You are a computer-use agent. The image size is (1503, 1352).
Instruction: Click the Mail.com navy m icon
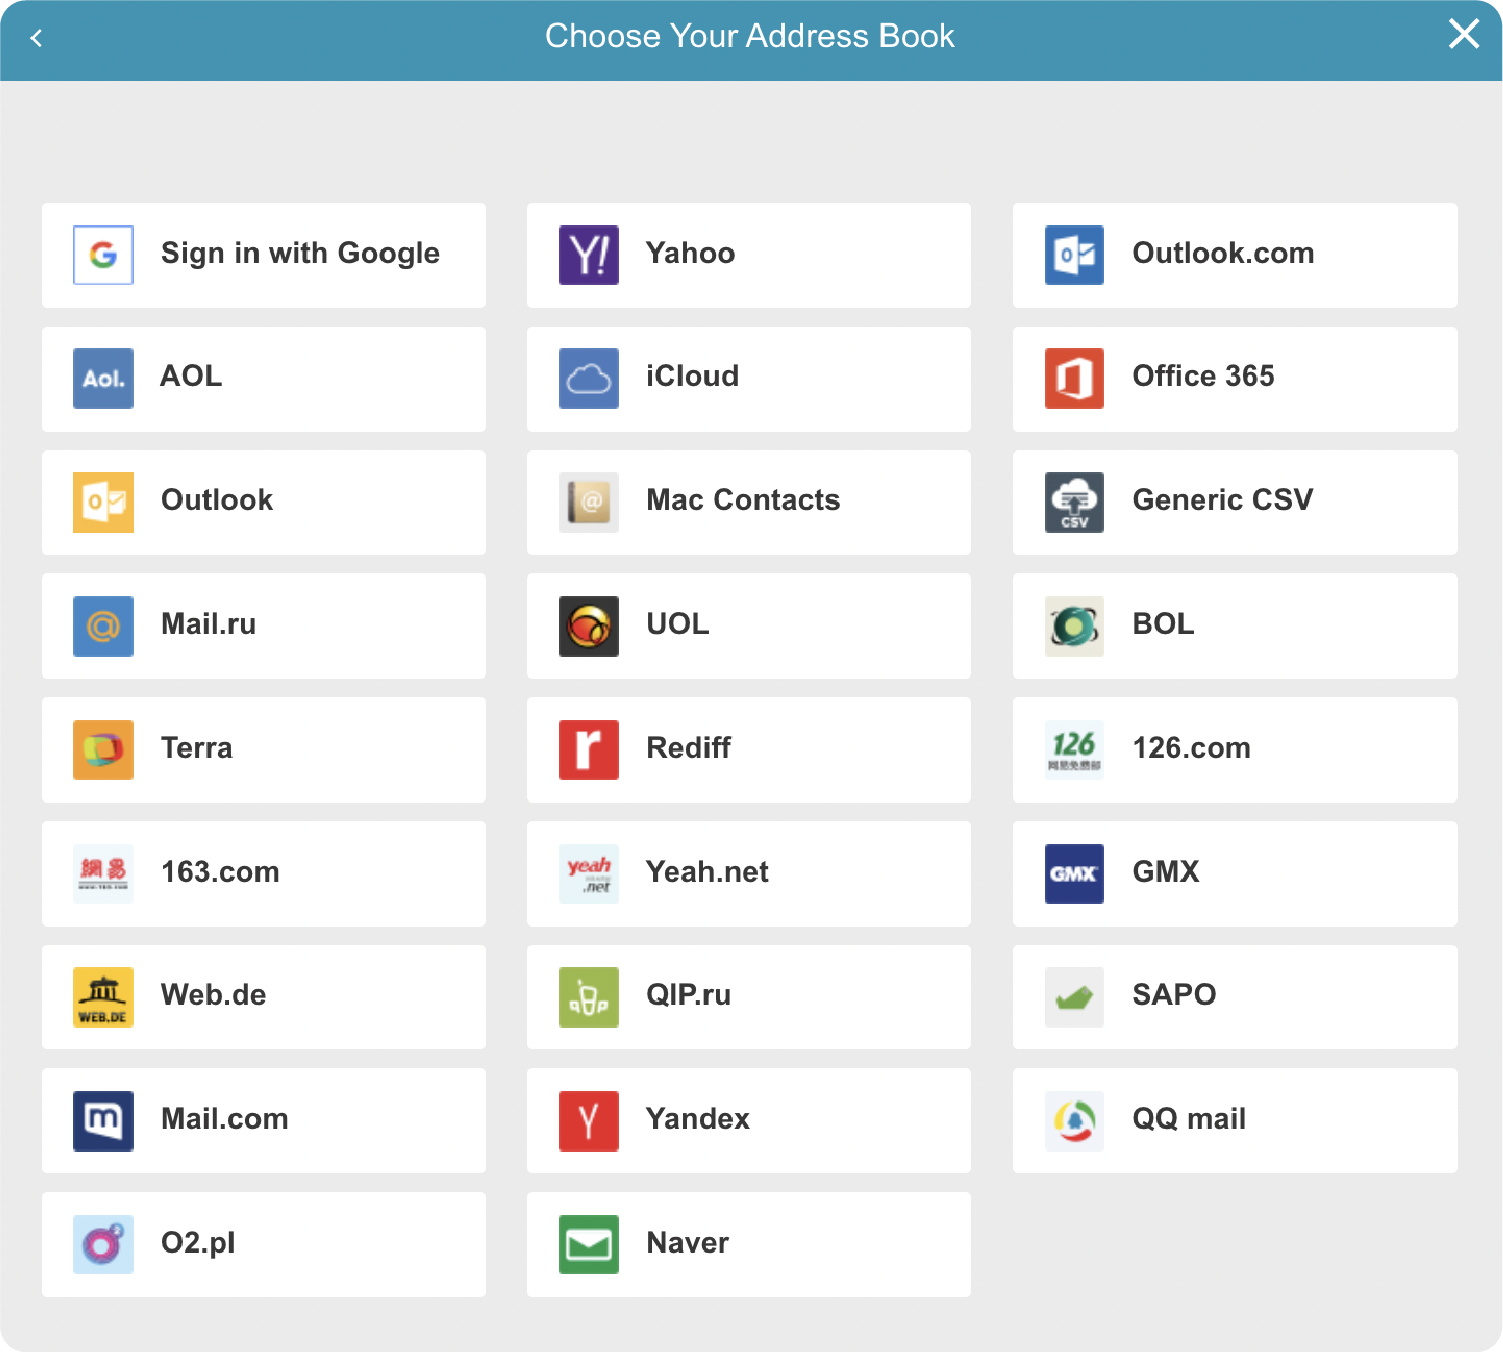point(103,1121)
